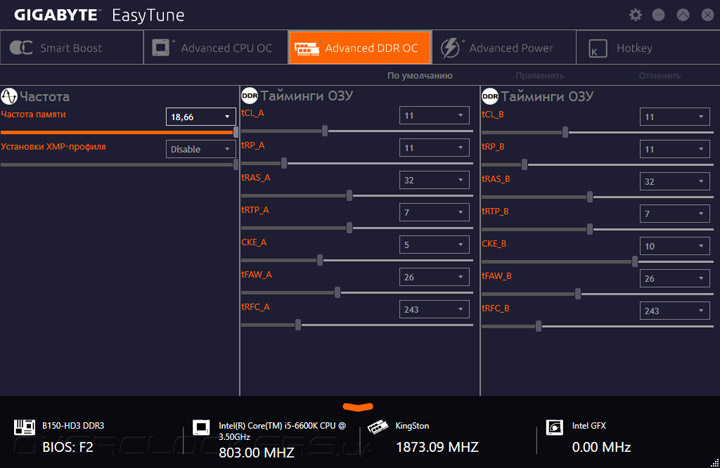
Task: Click the Частота памяти slider handle
Action: (236, 132)
